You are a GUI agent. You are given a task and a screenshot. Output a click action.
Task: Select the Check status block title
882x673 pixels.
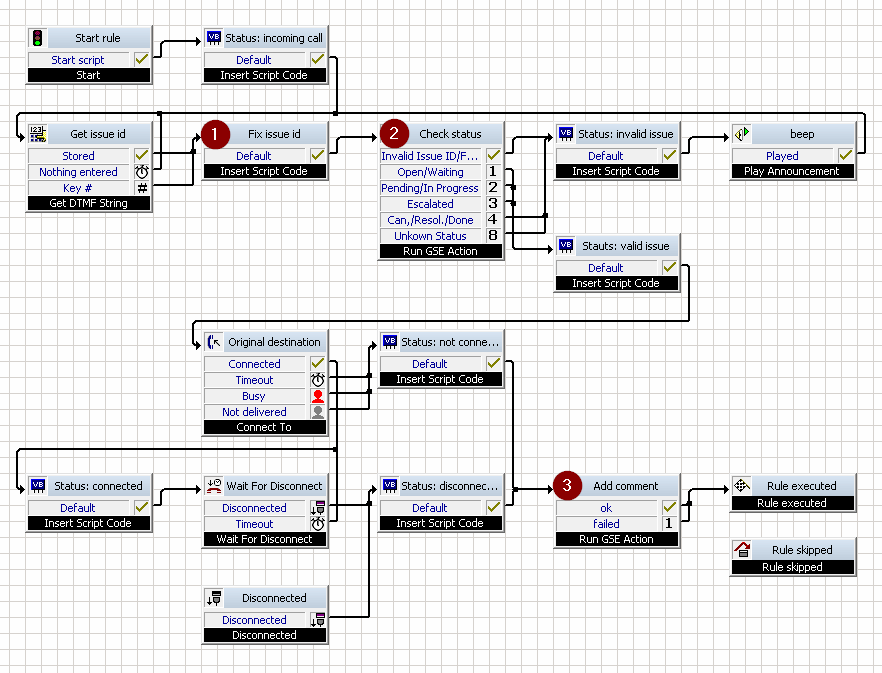coord(450,134)
